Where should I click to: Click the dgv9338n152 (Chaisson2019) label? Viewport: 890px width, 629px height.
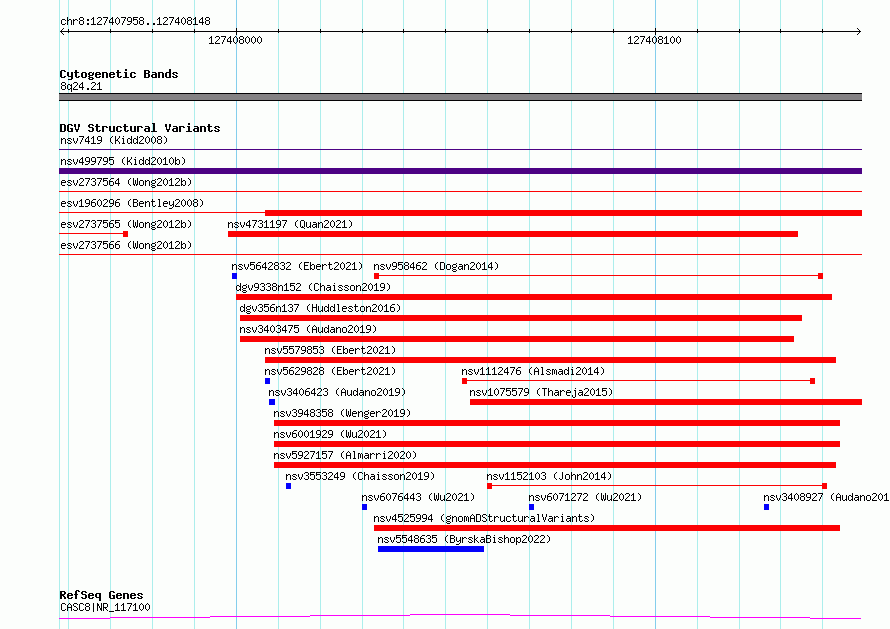click(313, 287)
